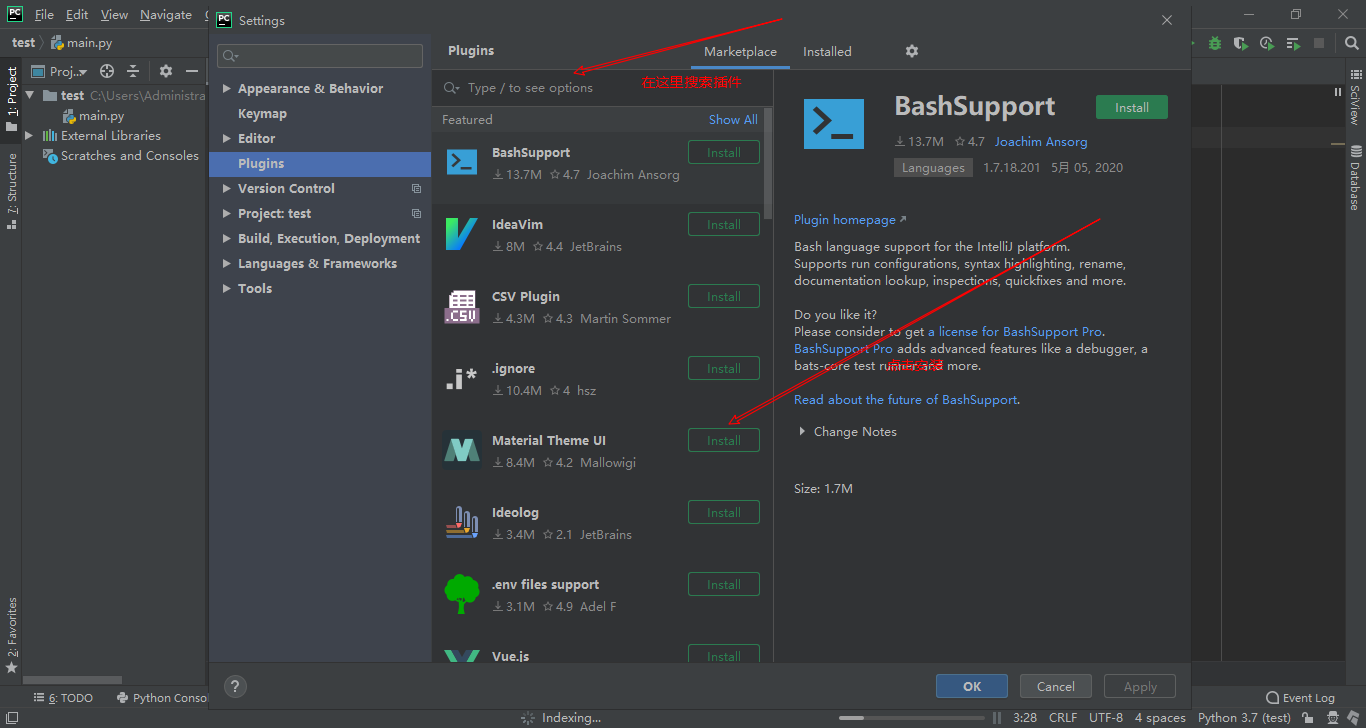Switch to the Installed tab

[x=827, y=51]
